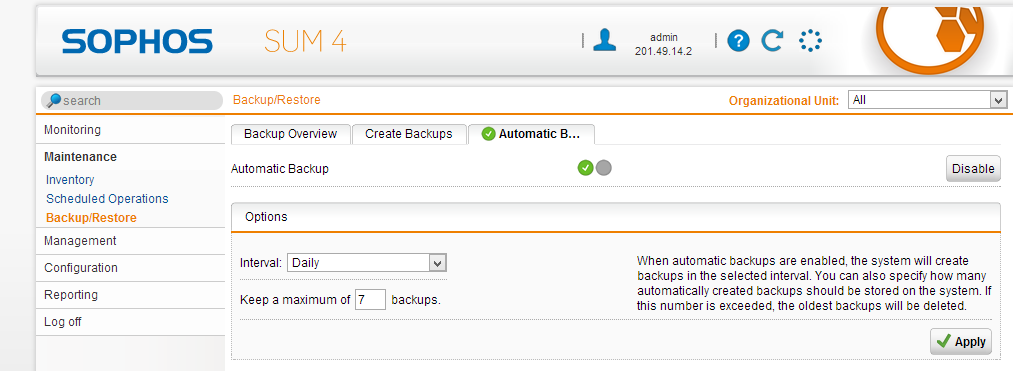The width and height of the screenshot is (1013, 371).
Task: Click the Sophos logo
Action: click(137, 41)
